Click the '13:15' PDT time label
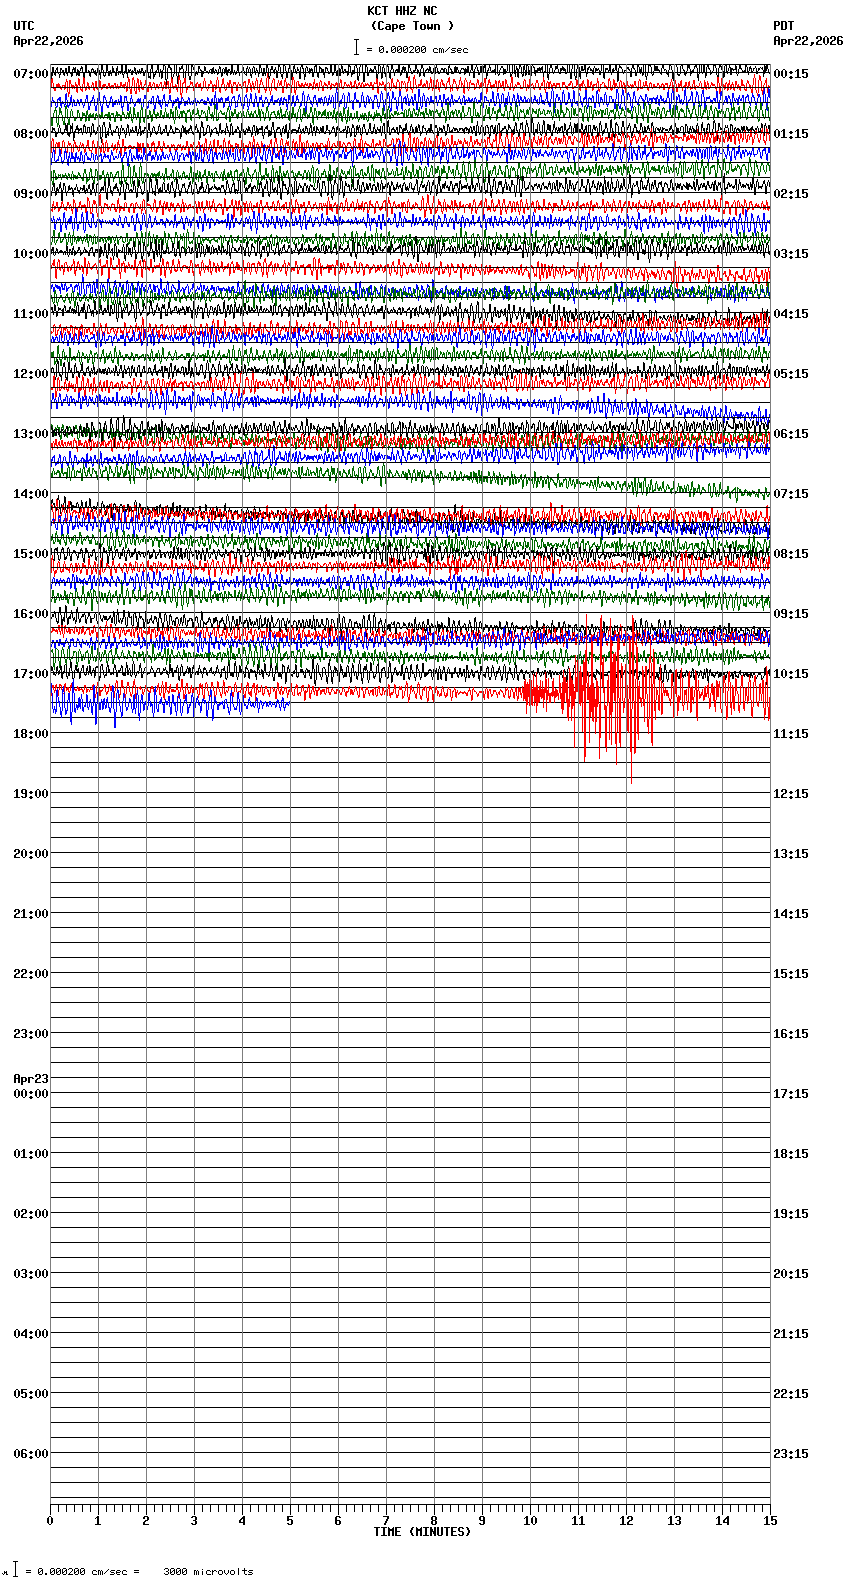Viewport: 850px width, 1584px height. point(791,854)
